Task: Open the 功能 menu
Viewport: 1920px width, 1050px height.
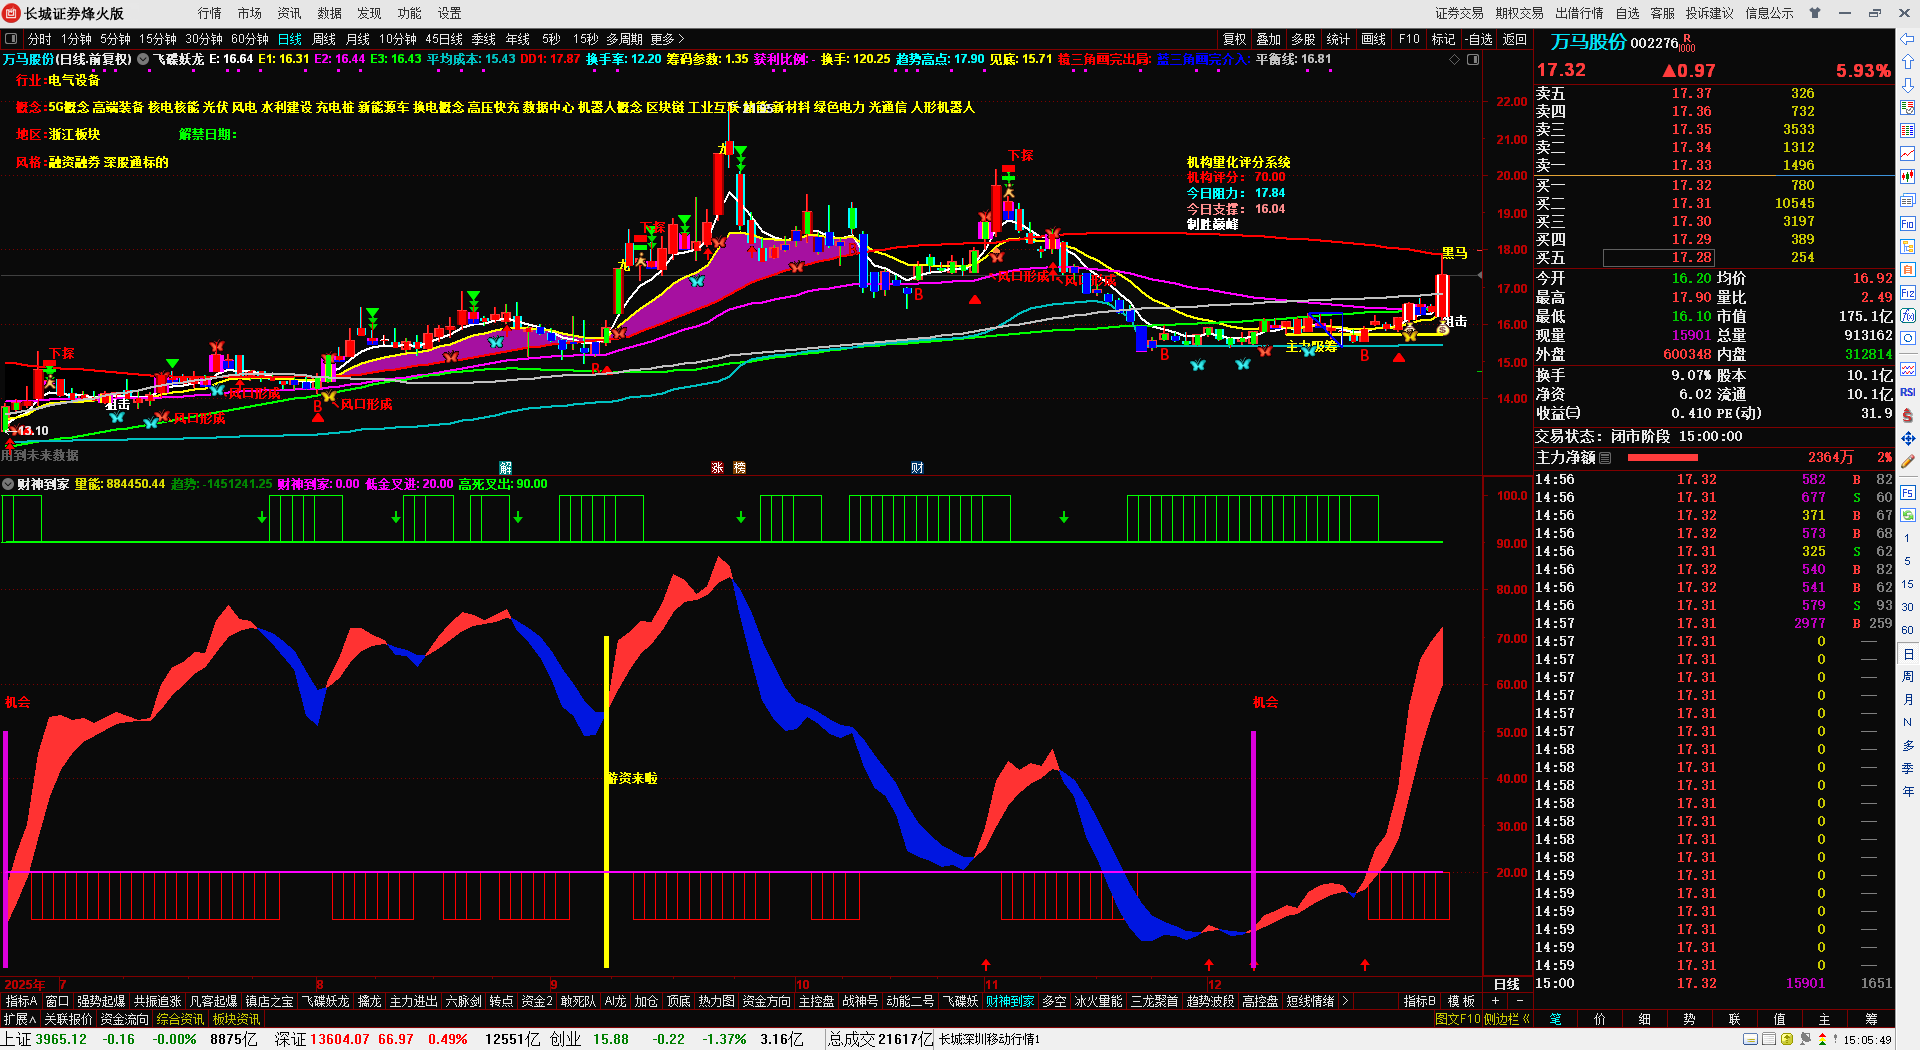Action: tap(410, 13)
